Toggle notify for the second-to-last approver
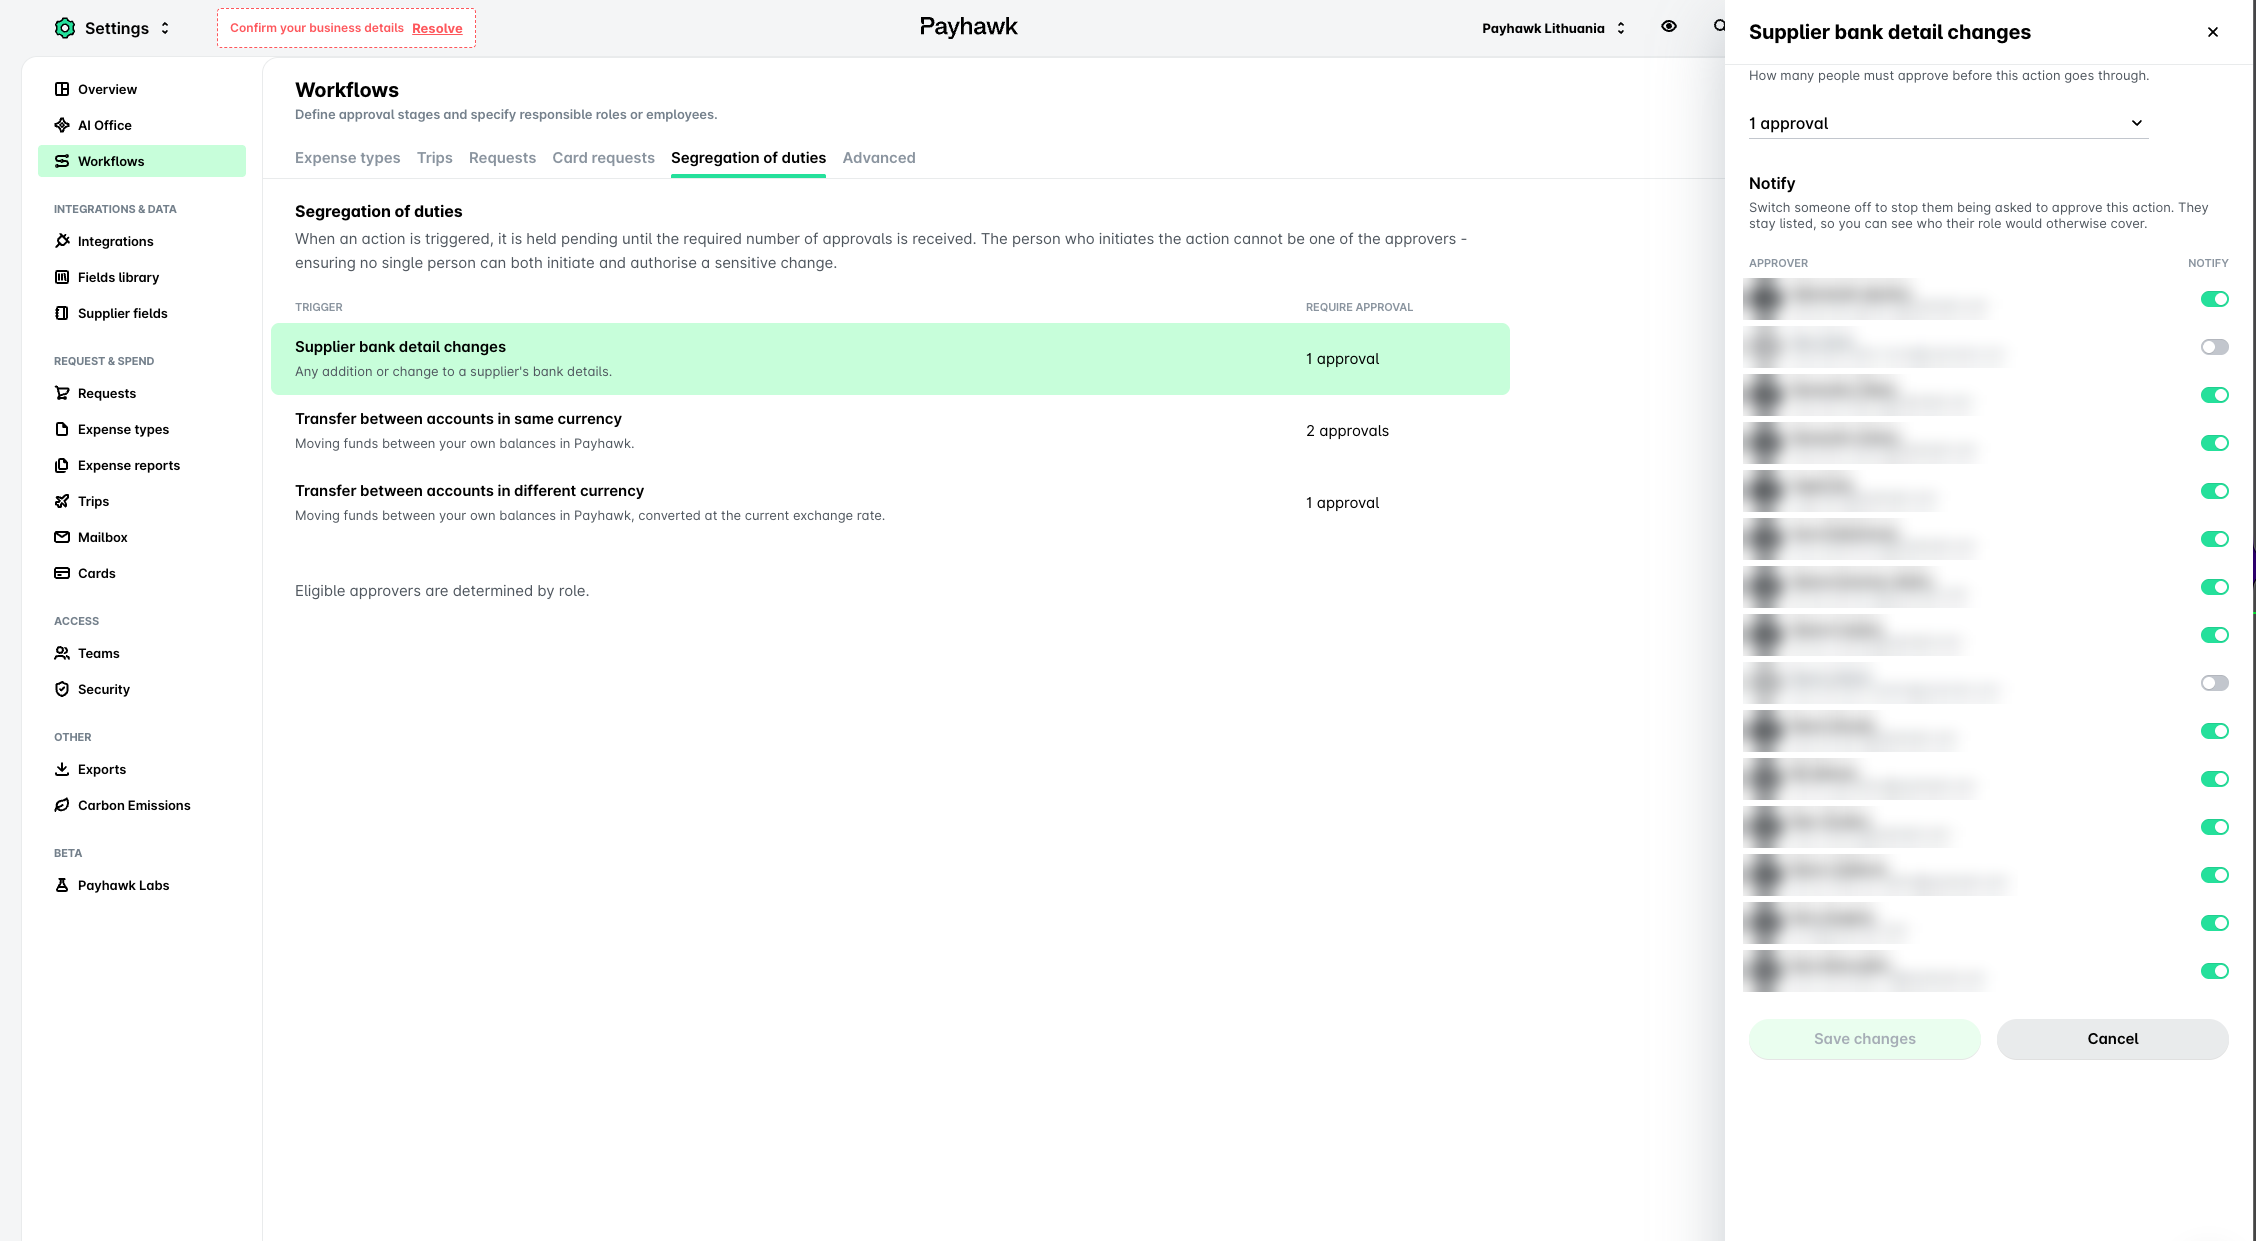This screenshot has height=1241, width=2256. (2214, 923)
